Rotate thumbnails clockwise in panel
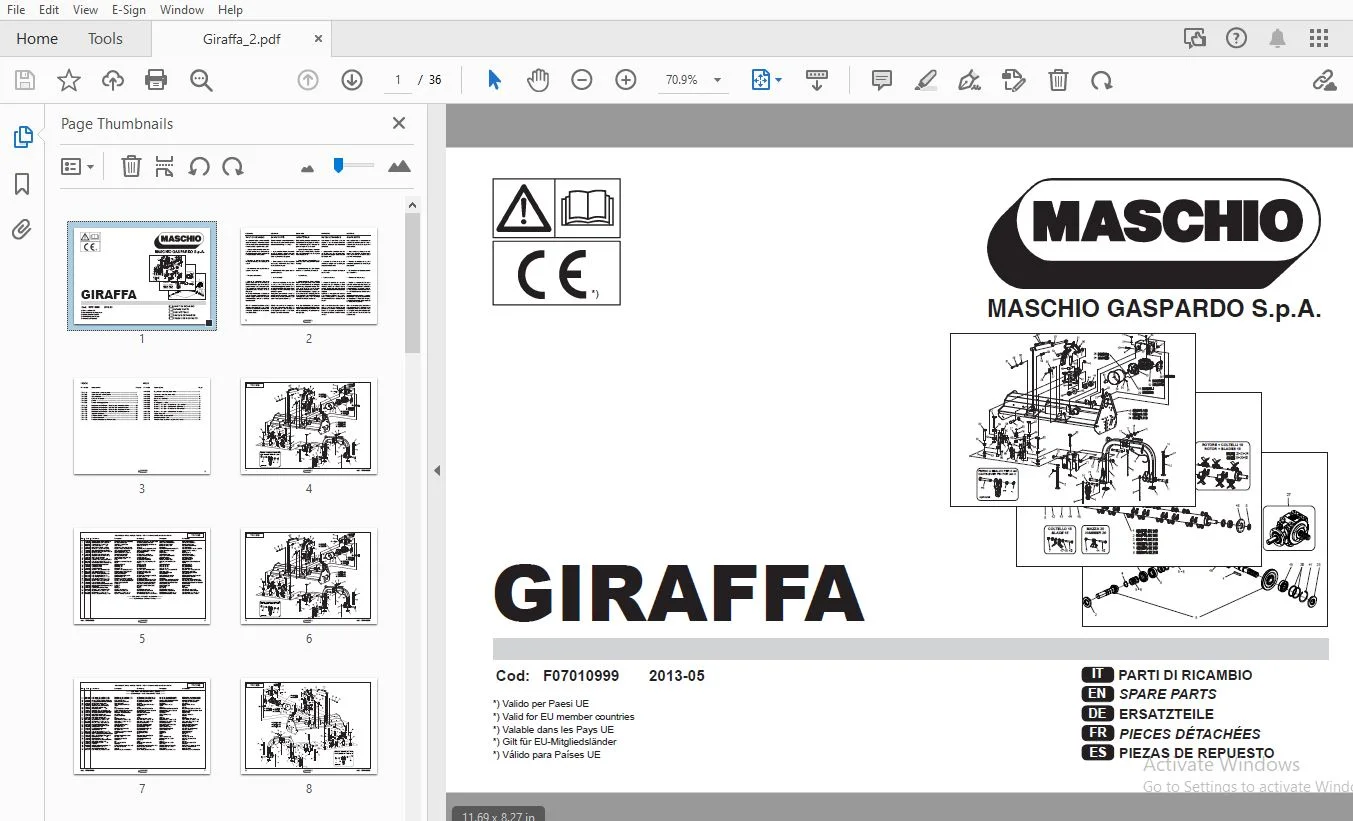The width and height of the screenshot is (1353, 821). click(233, 167)
